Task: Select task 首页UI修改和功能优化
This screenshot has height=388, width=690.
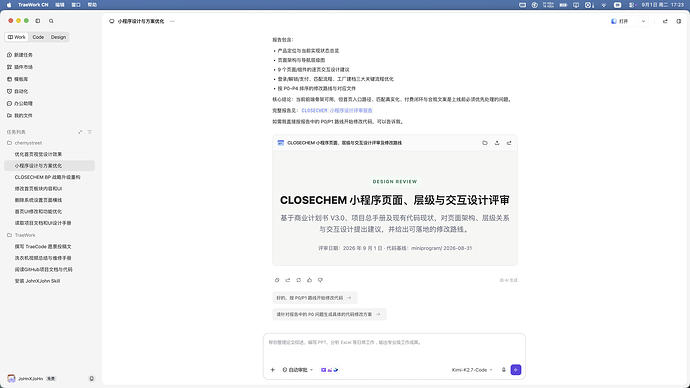Action: point(49,212)
